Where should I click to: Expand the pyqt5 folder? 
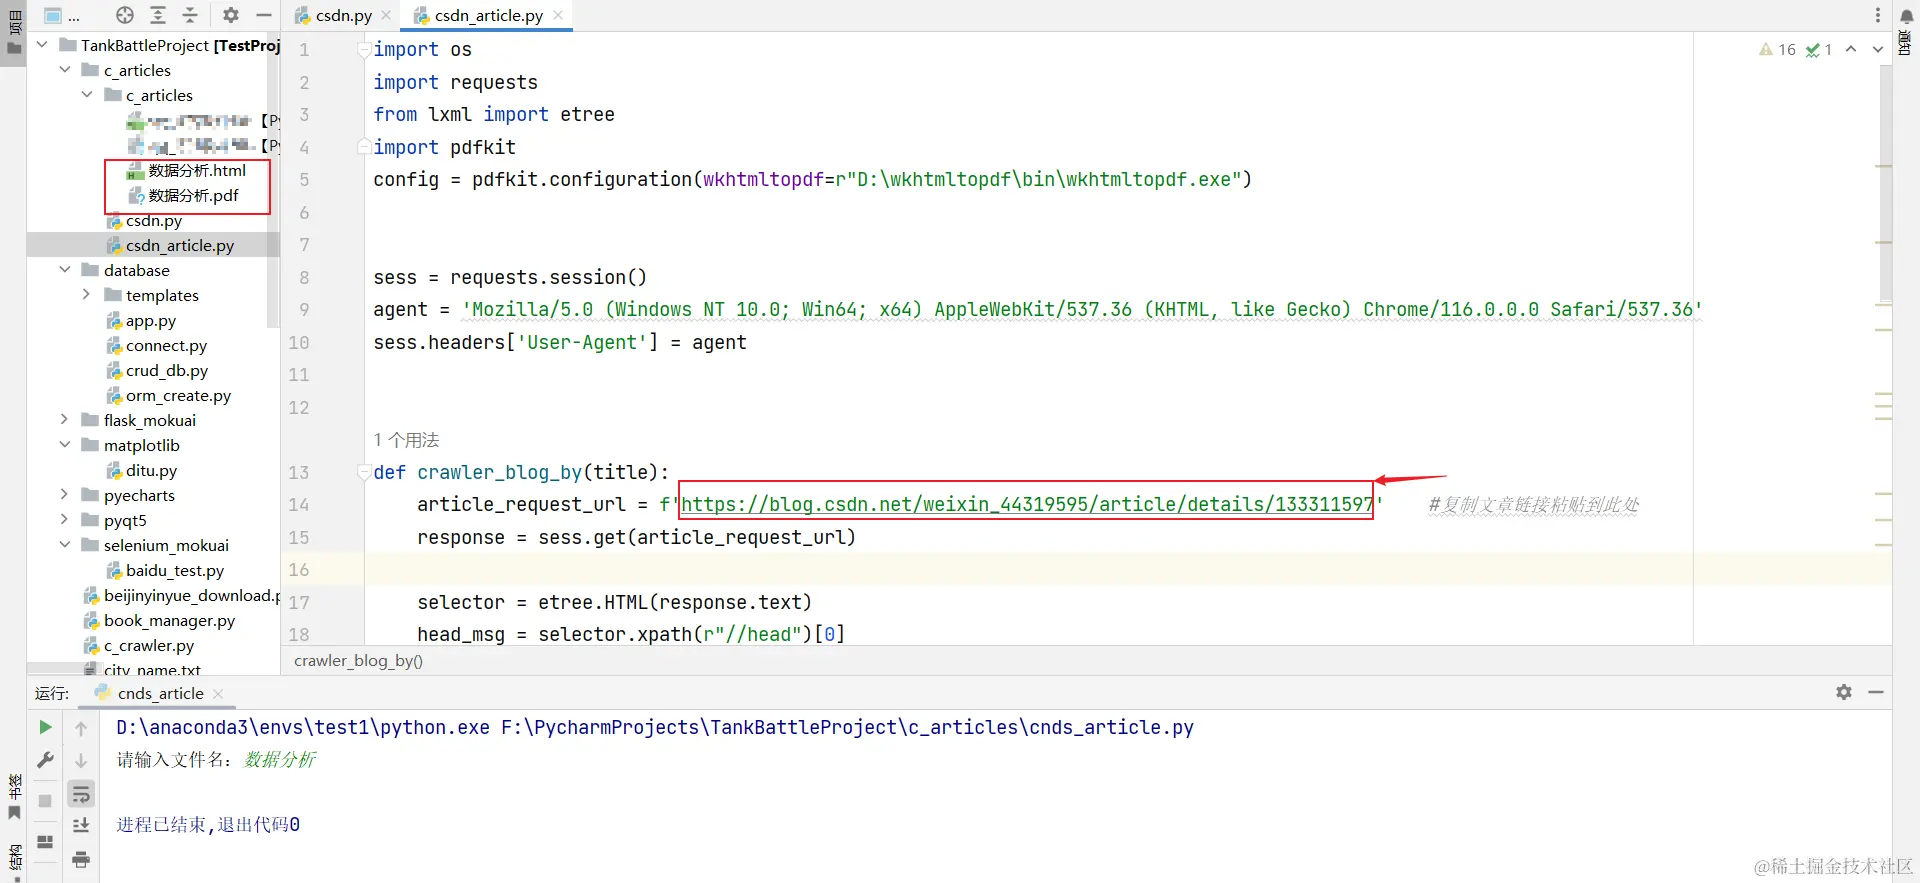click(x=65, y=520)
